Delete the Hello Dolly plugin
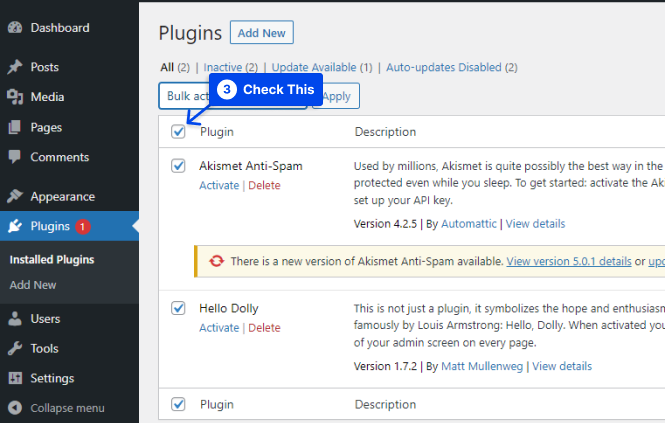 click(x=264, y=328)
